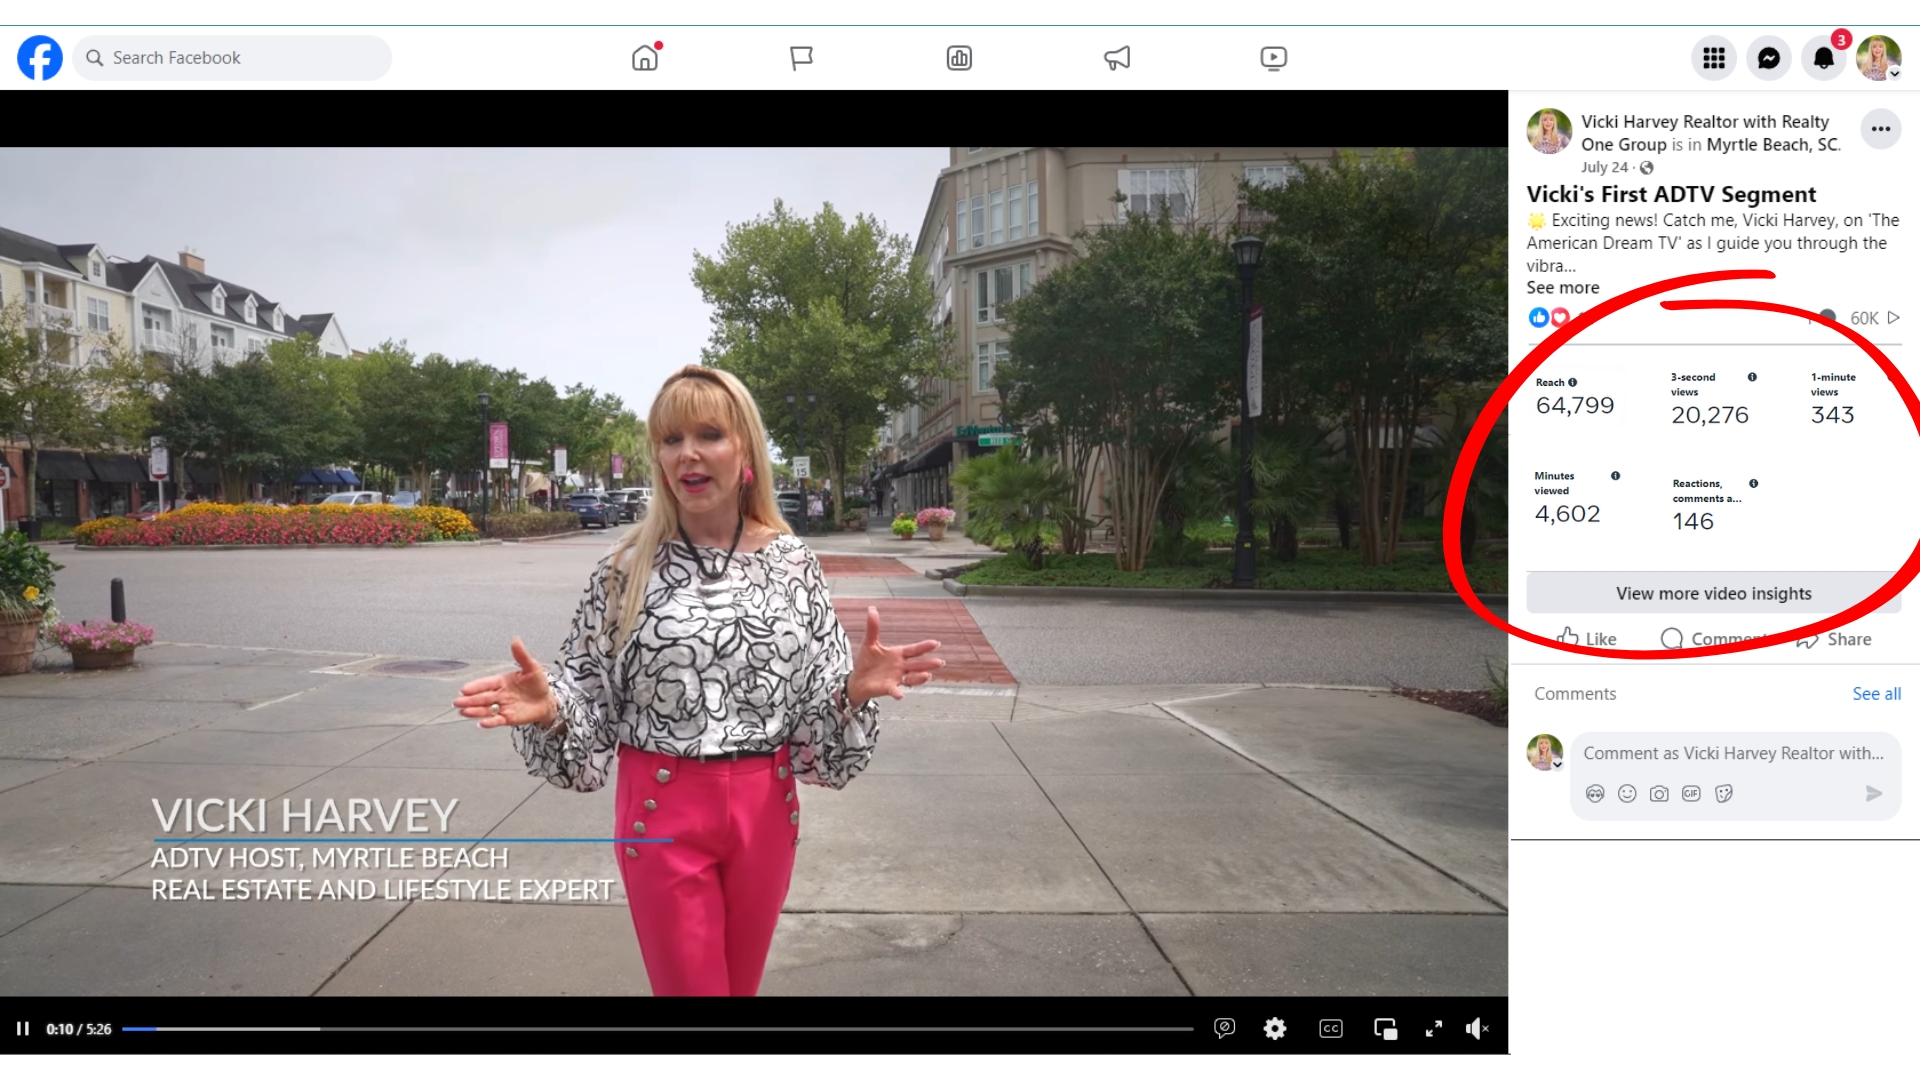Expand the post text with See more
1920x1080 pixels.
point(1562,288)
